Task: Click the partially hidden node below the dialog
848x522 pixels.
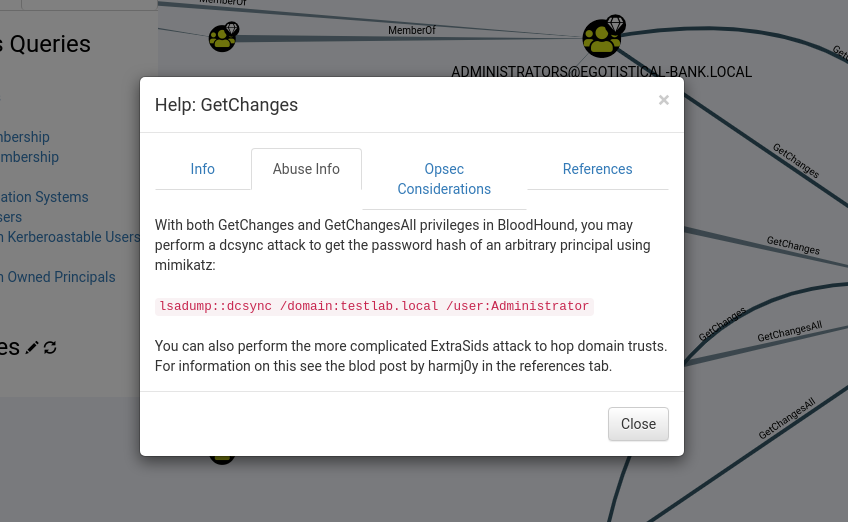Action: (x=222, y=458)
